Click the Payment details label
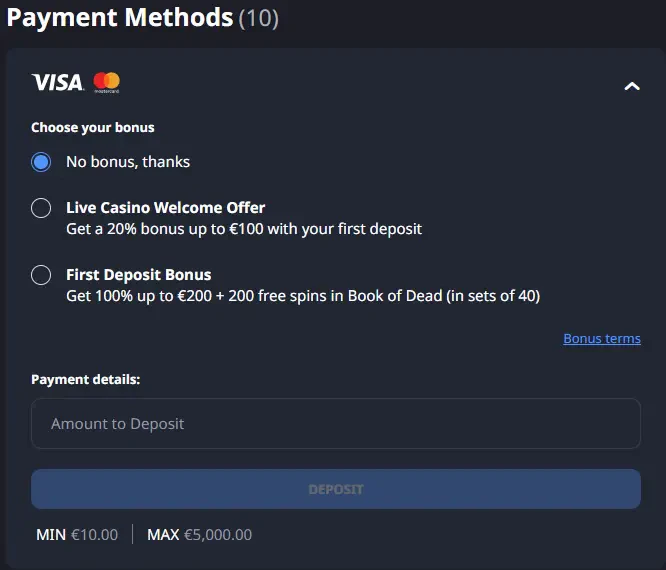 85,379
